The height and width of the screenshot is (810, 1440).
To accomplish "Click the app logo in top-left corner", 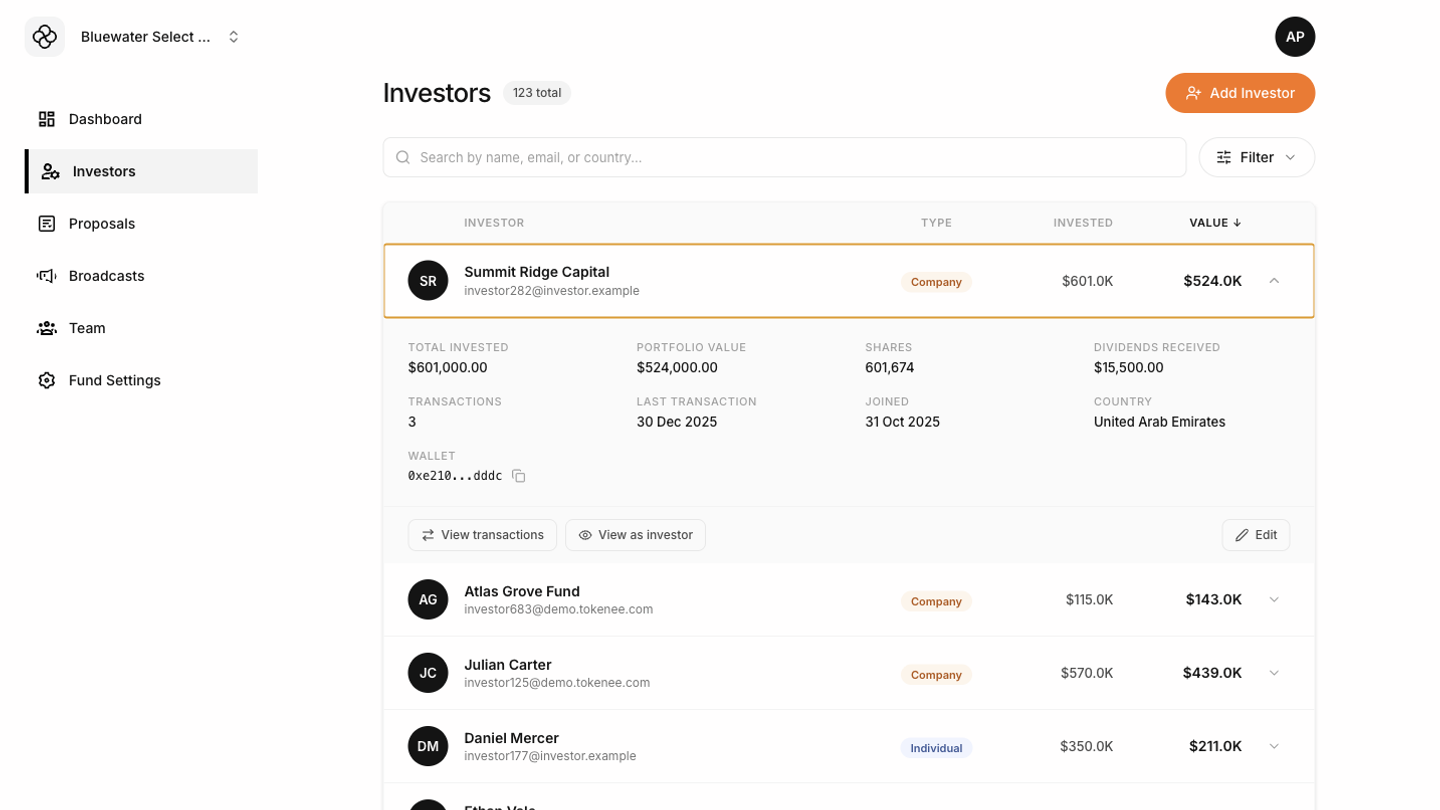I will tap(45, 37).
